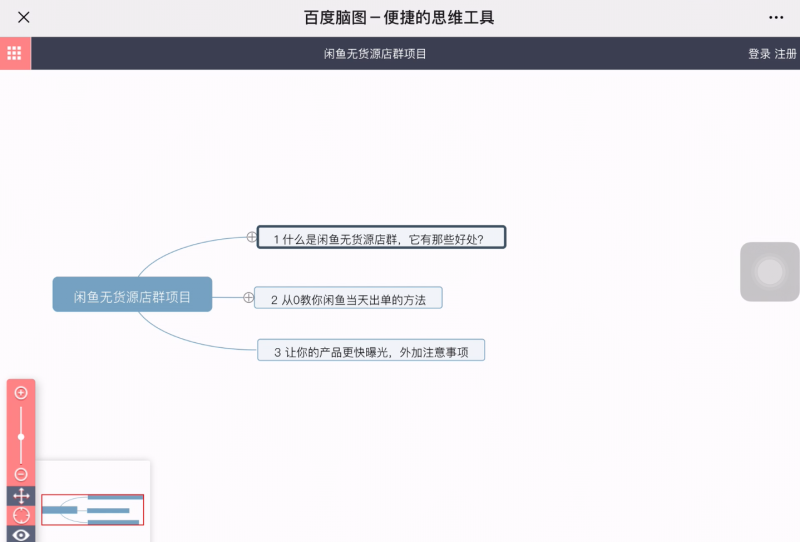Activate the pan/move canvas hand tool
800x542 pixels.
pyautogui.click(x=21, y=496)
